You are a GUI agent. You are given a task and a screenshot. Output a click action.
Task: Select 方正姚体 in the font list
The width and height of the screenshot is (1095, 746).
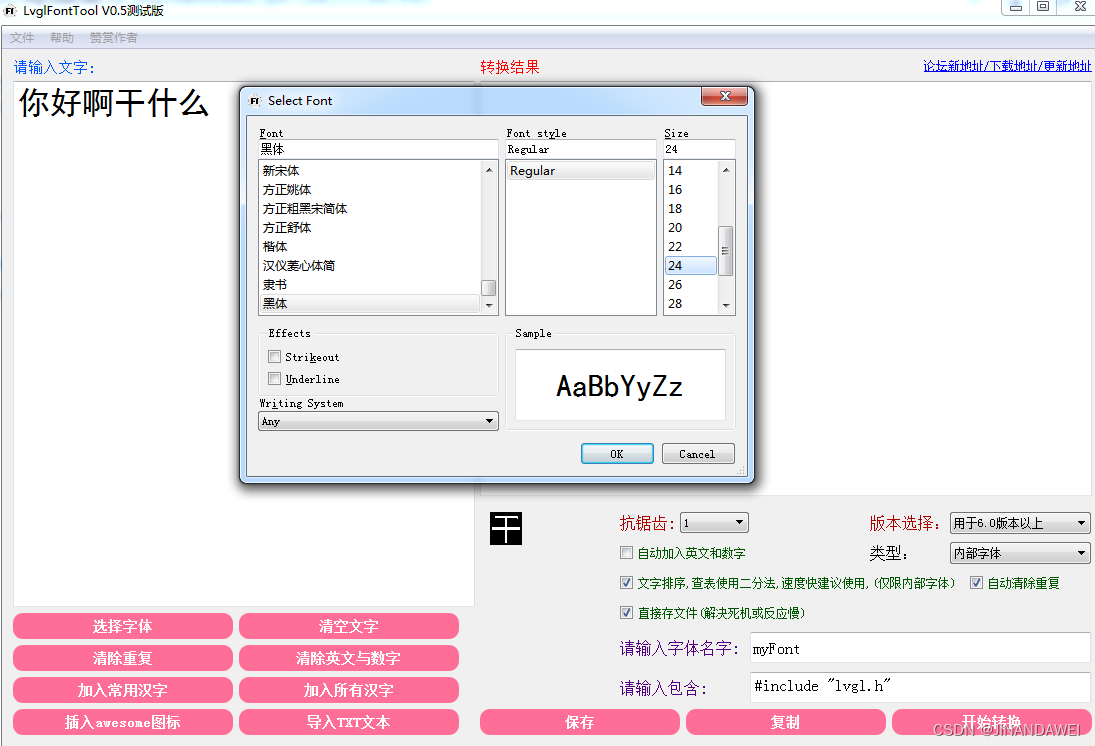pos(369,189)
